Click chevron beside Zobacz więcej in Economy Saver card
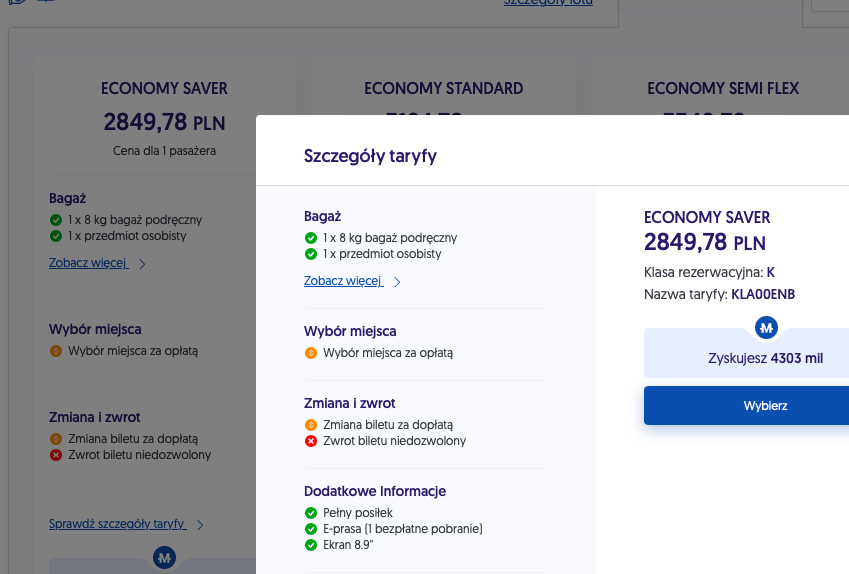This screenshot has width=849, height=574. [x=142, y=264]
